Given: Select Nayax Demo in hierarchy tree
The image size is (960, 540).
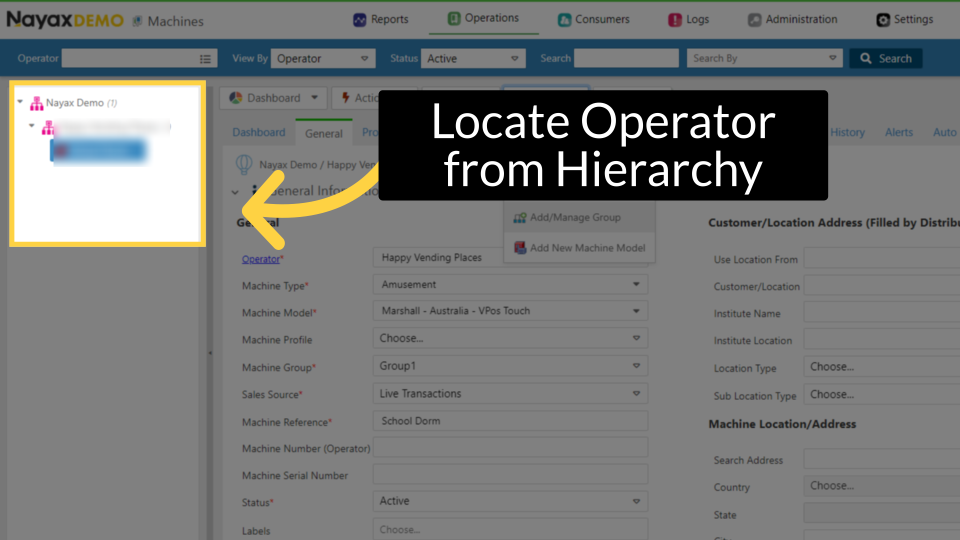Looking at the screenshot, I should 75,103.
